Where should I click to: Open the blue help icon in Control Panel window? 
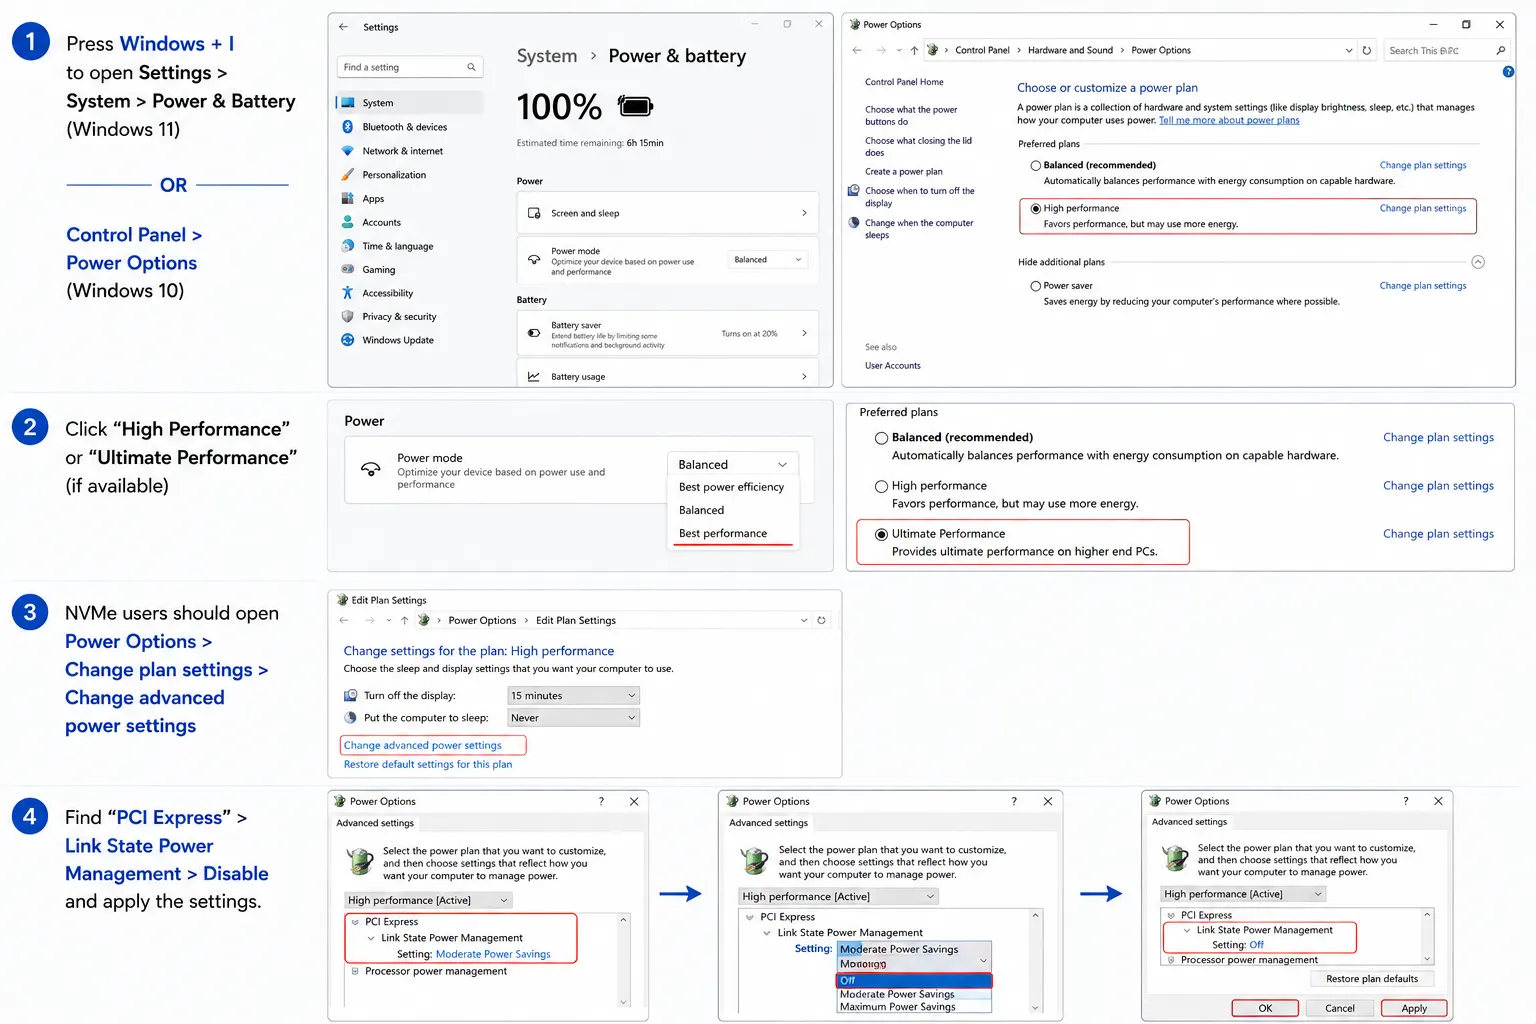1508,72
